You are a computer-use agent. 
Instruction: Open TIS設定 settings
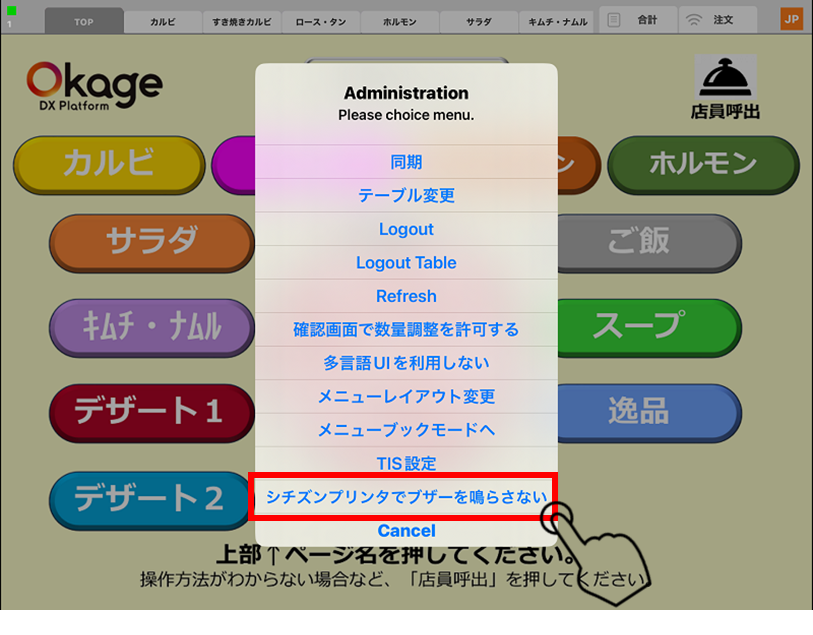(406, 463)
